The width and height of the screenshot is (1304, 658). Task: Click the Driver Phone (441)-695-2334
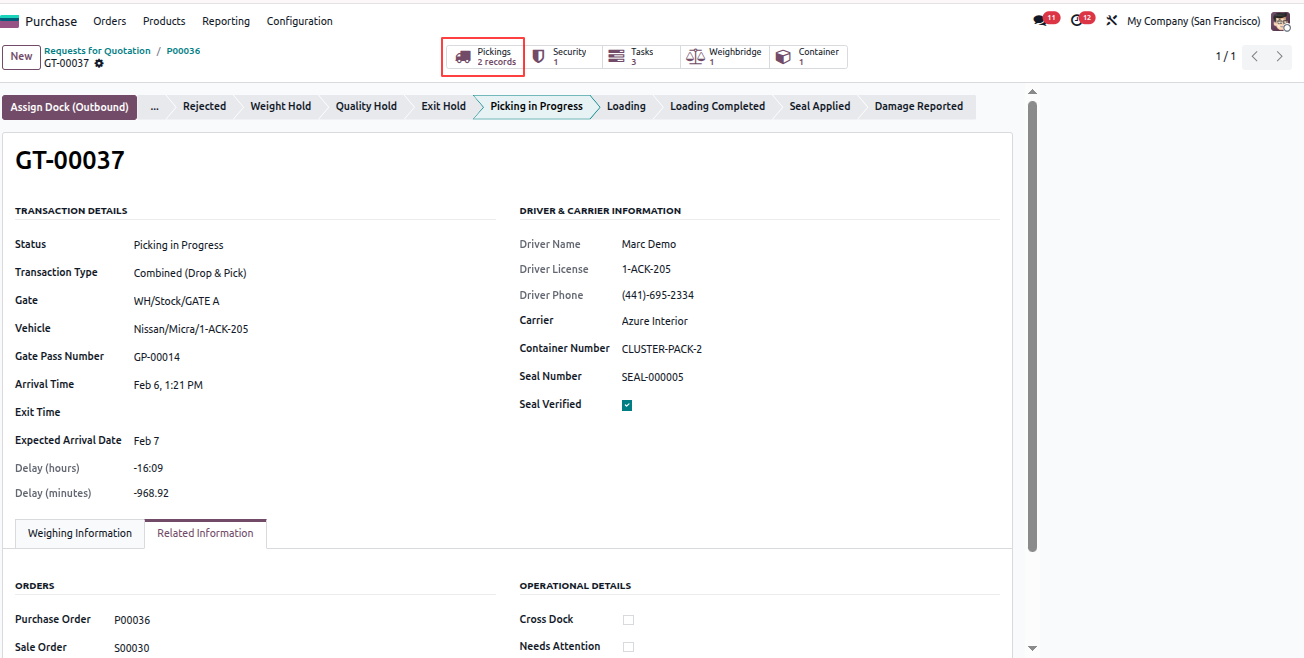coord(658,295)
